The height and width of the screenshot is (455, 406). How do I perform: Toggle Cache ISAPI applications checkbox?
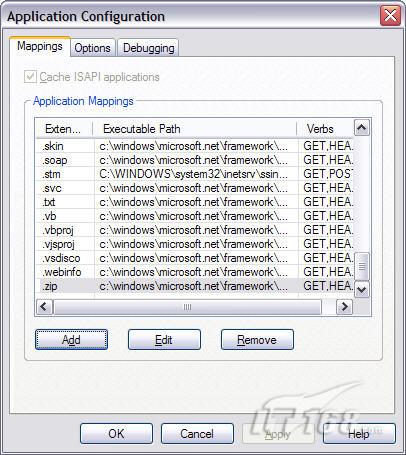click(x=30, y=77)
